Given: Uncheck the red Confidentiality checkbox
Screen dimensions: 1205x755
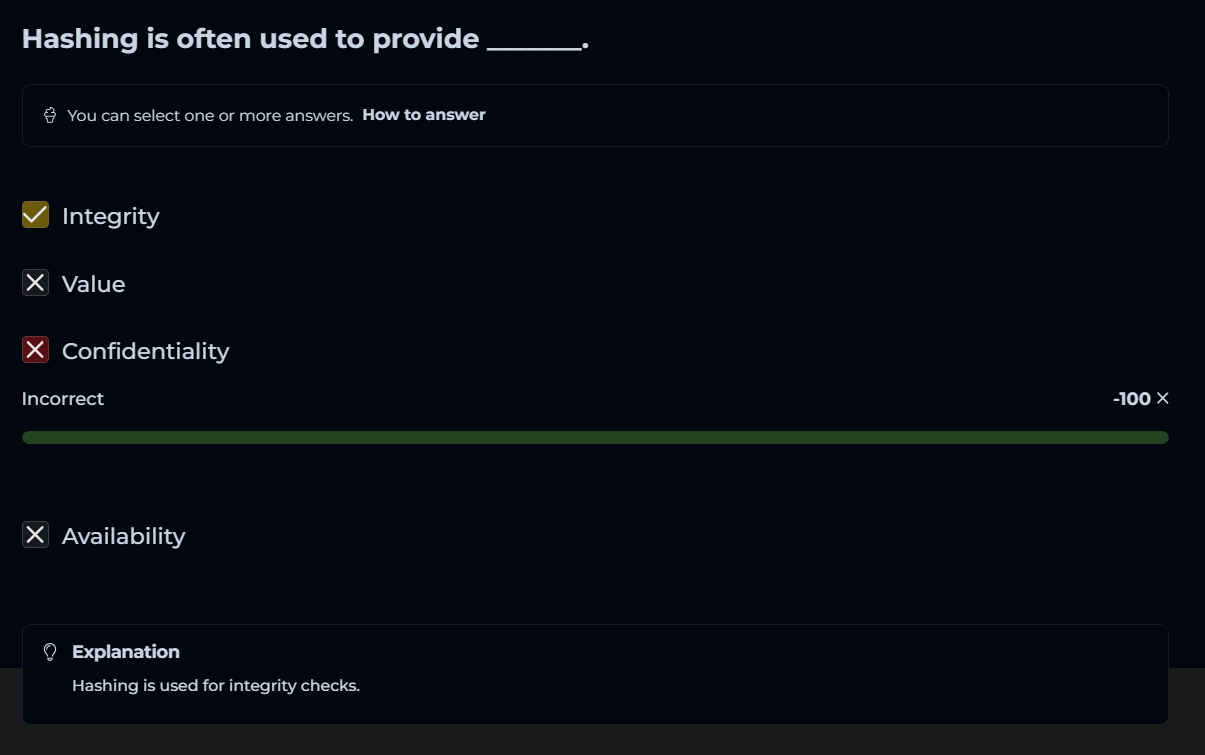Looking at the screenshot, I should pyautogui.click(x=36, y=350).
